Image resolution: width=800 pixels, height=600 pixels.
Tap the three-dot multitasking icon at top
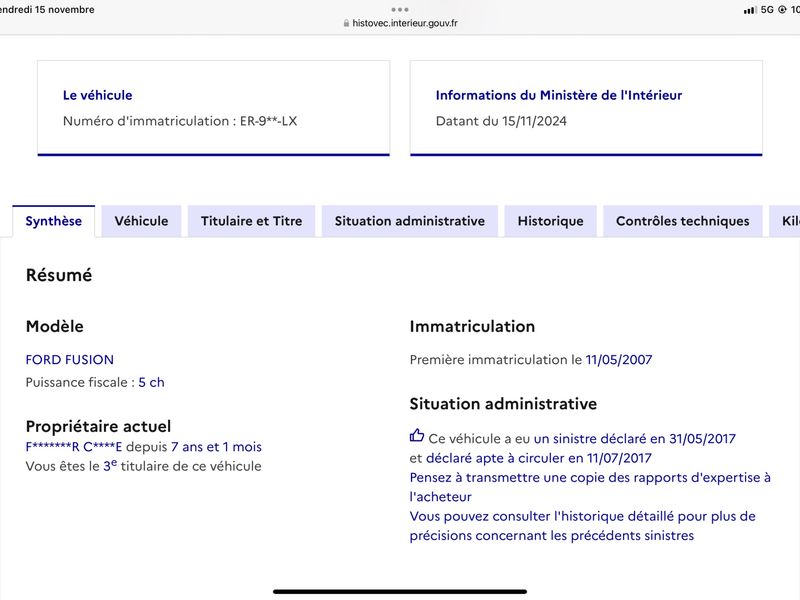(400, 9)
